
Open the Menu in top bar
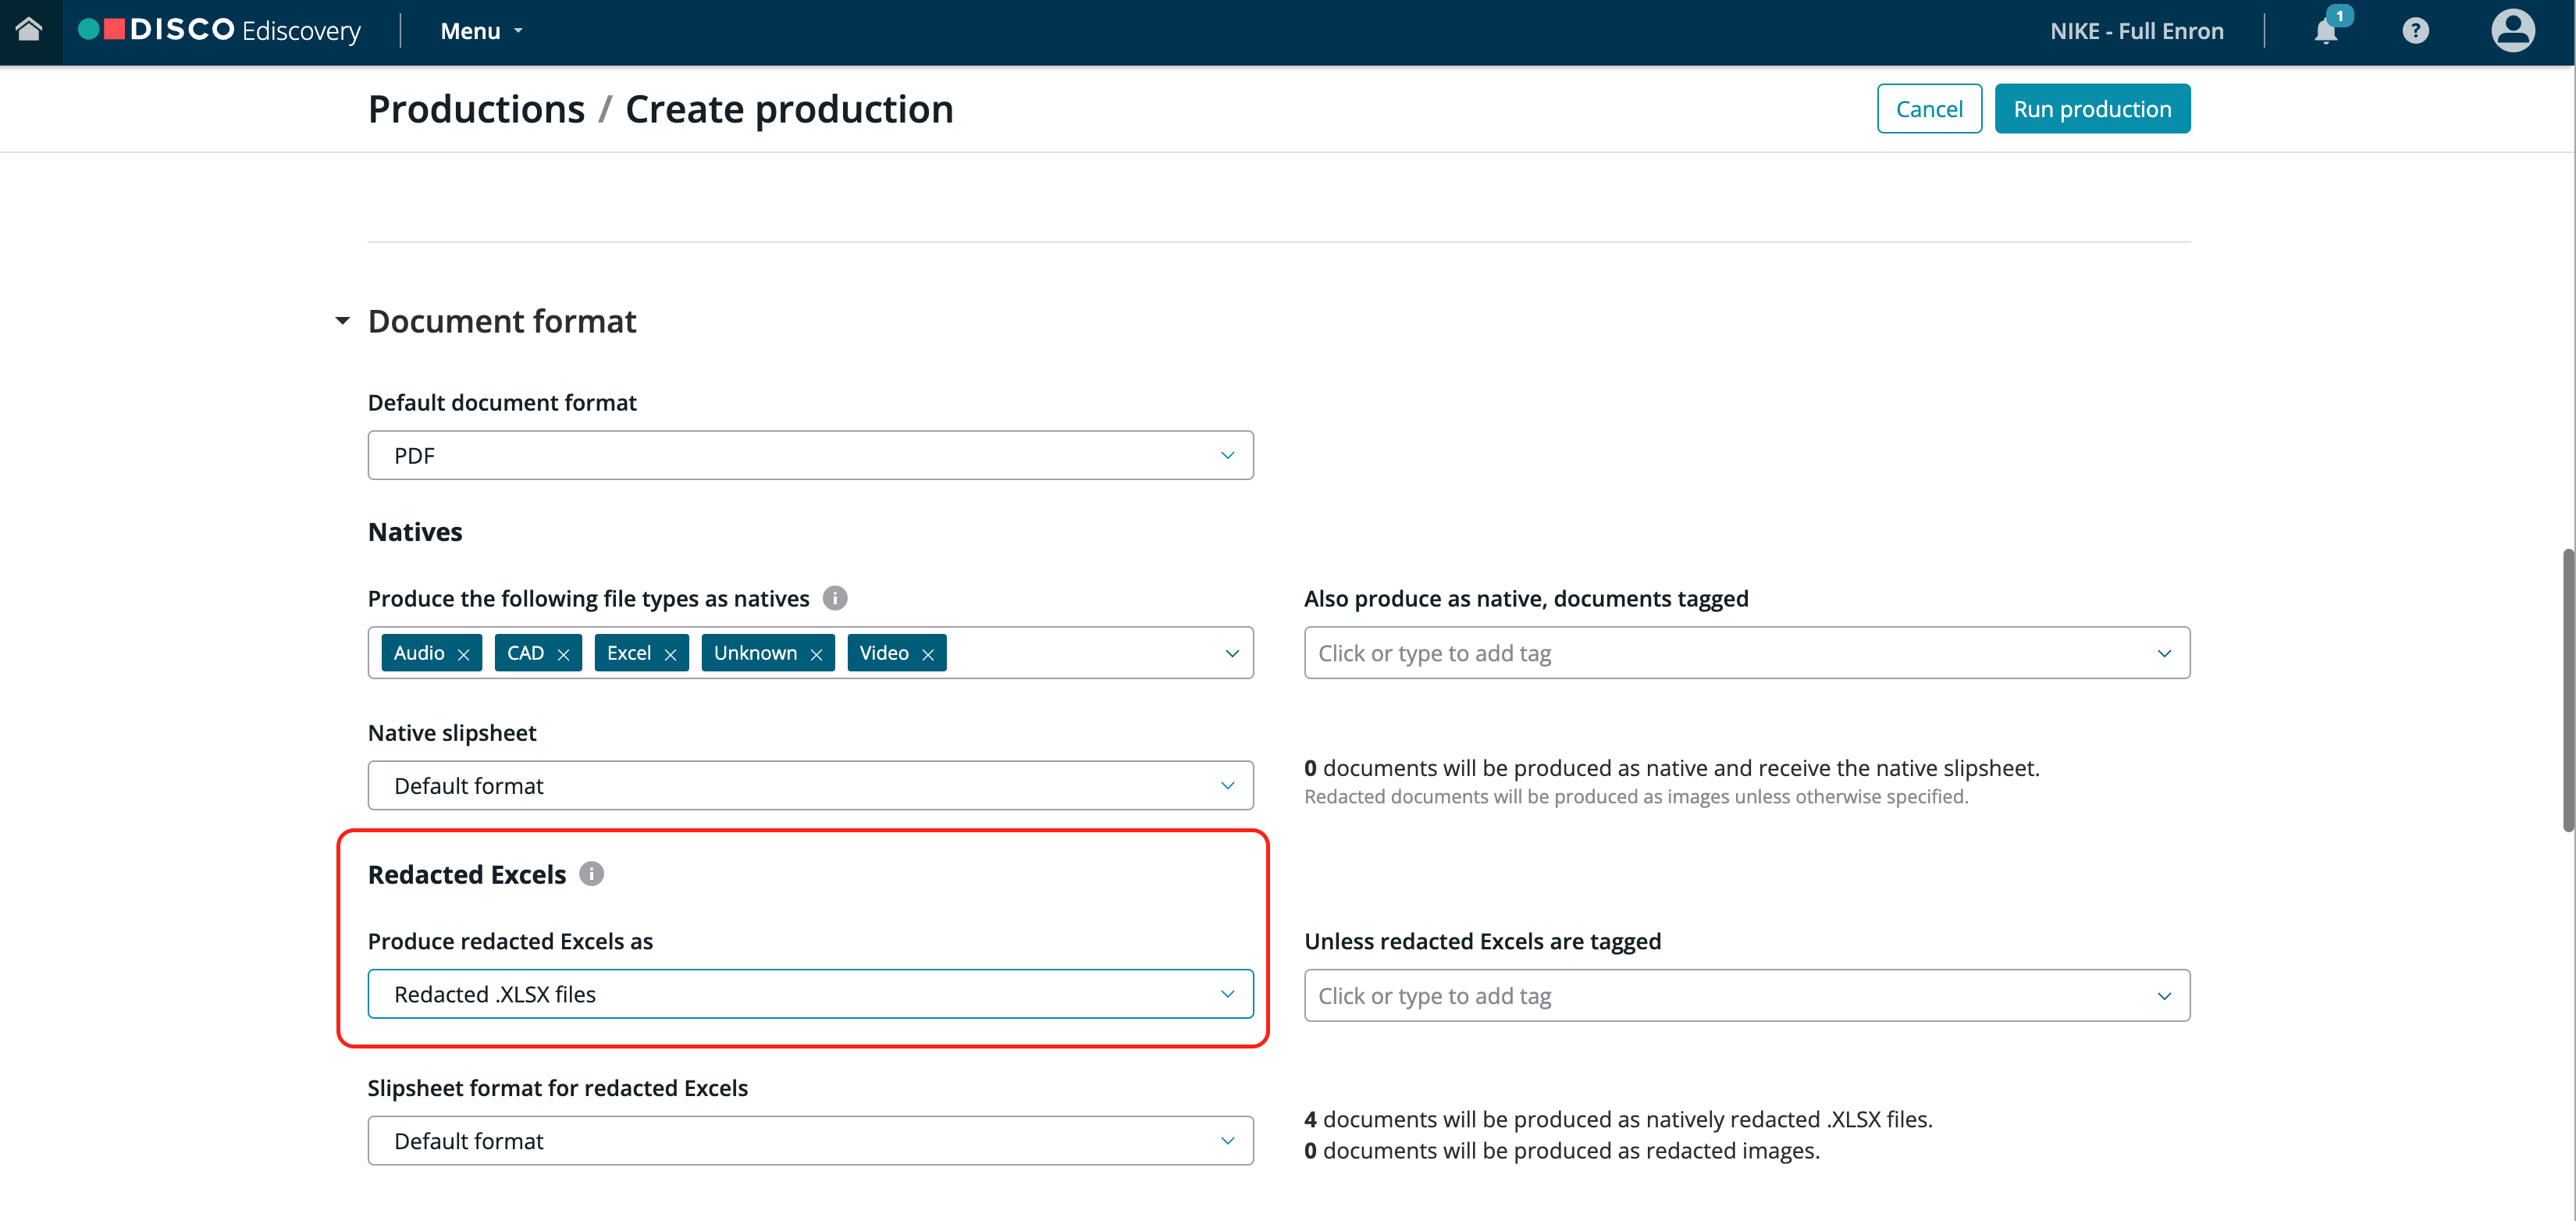(x=481, y=31)
